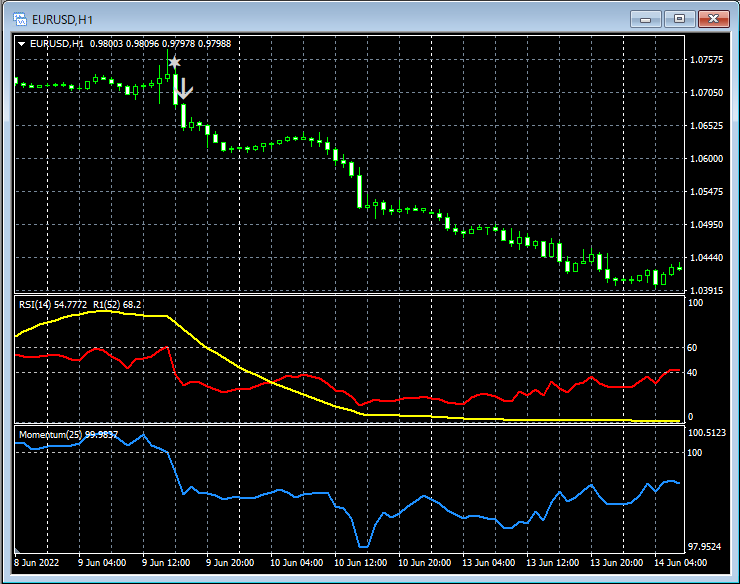Maximize the EURUSD,H1 chart window
This screenshot has width=740, height=584.
click(x=680, y=18)
